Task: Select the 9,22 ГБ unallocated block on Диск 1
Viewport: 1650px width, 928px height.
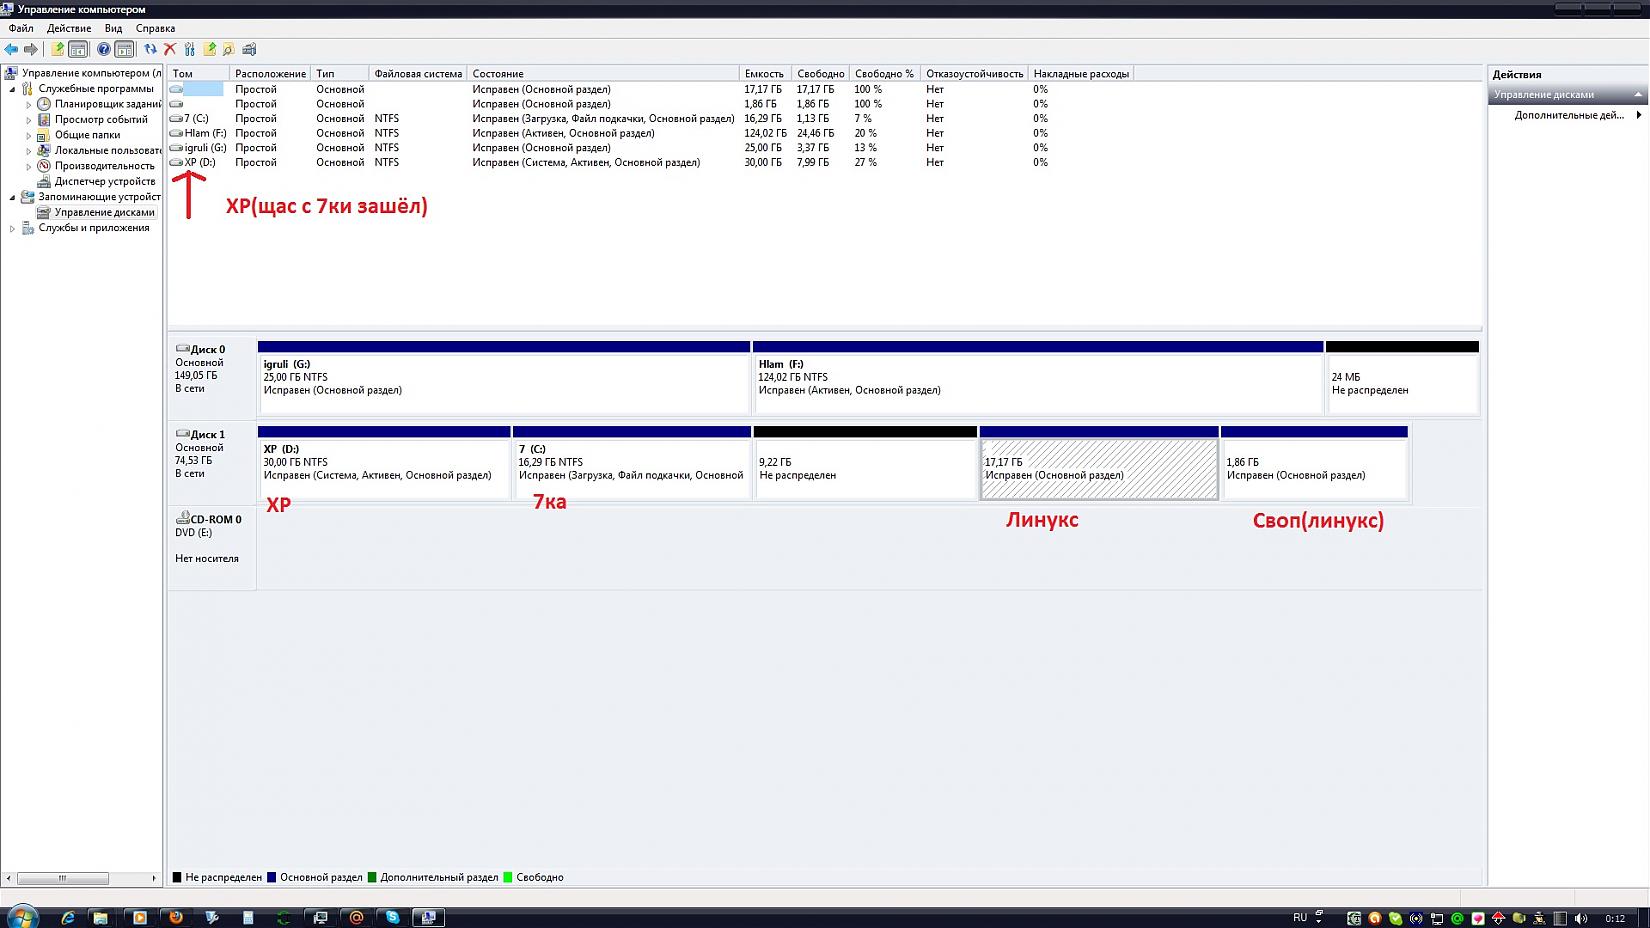Action: tap(865, 463)
